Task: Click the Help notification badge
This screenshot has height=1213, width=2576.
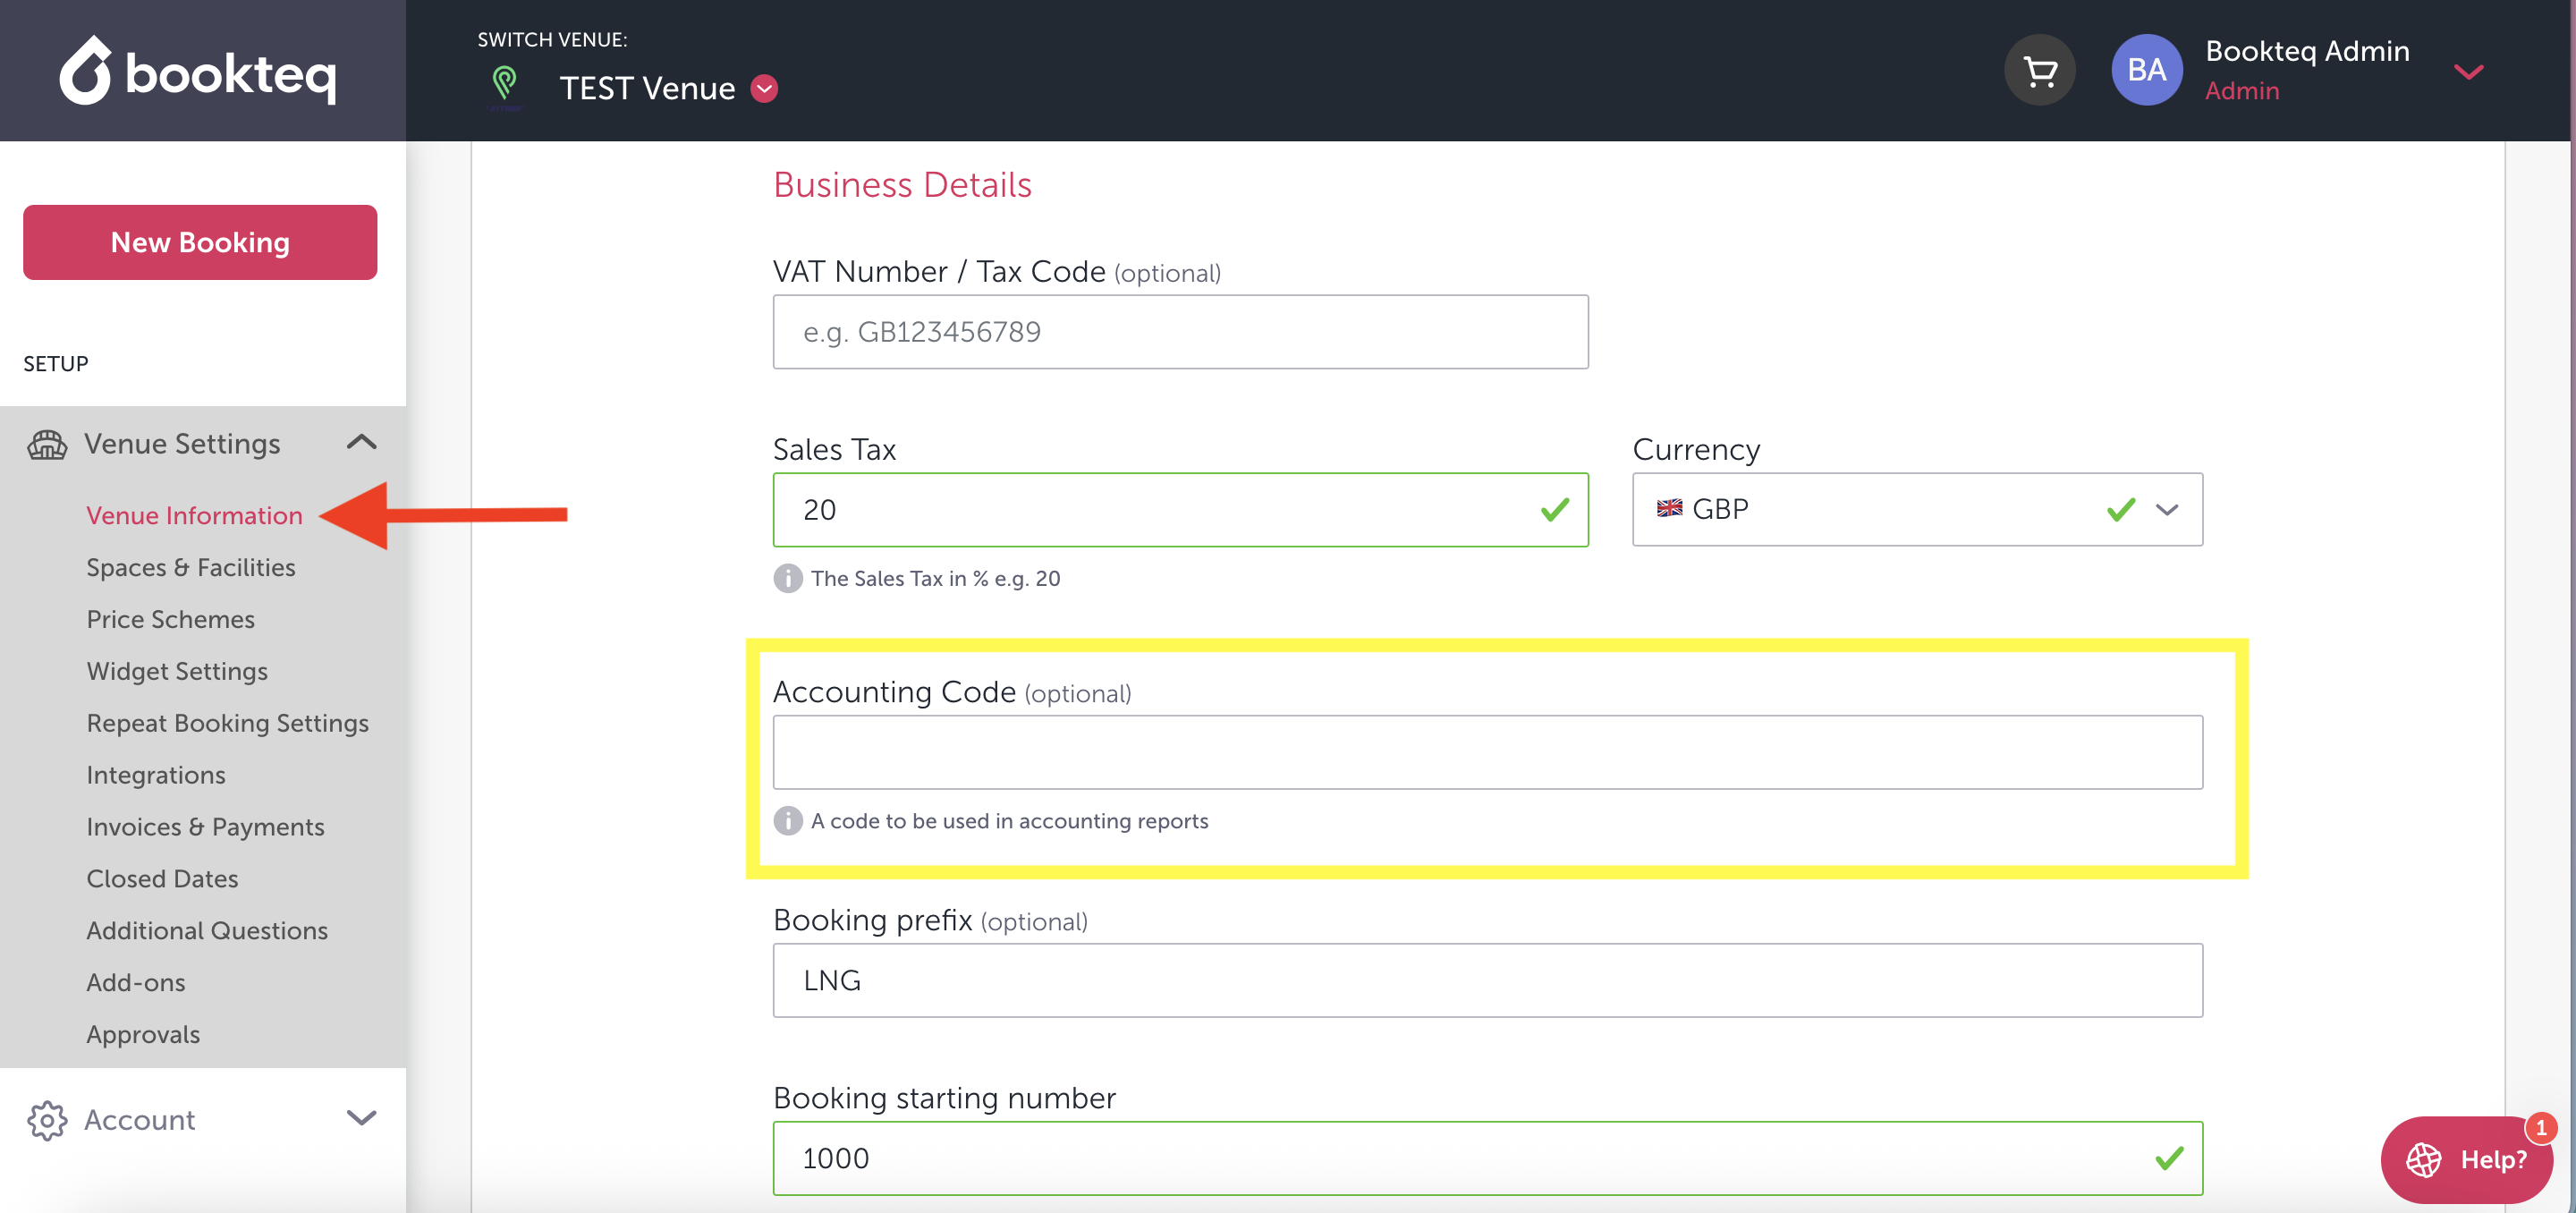Action: (2540, 1128)
